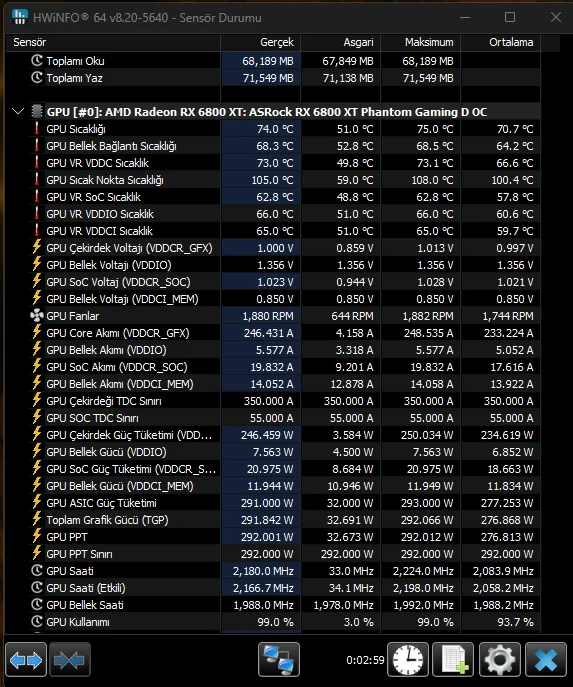Select the GPU Kullanımı row
Image resolution: width=573 pixels, height=687 pixels.
point(273,622)
